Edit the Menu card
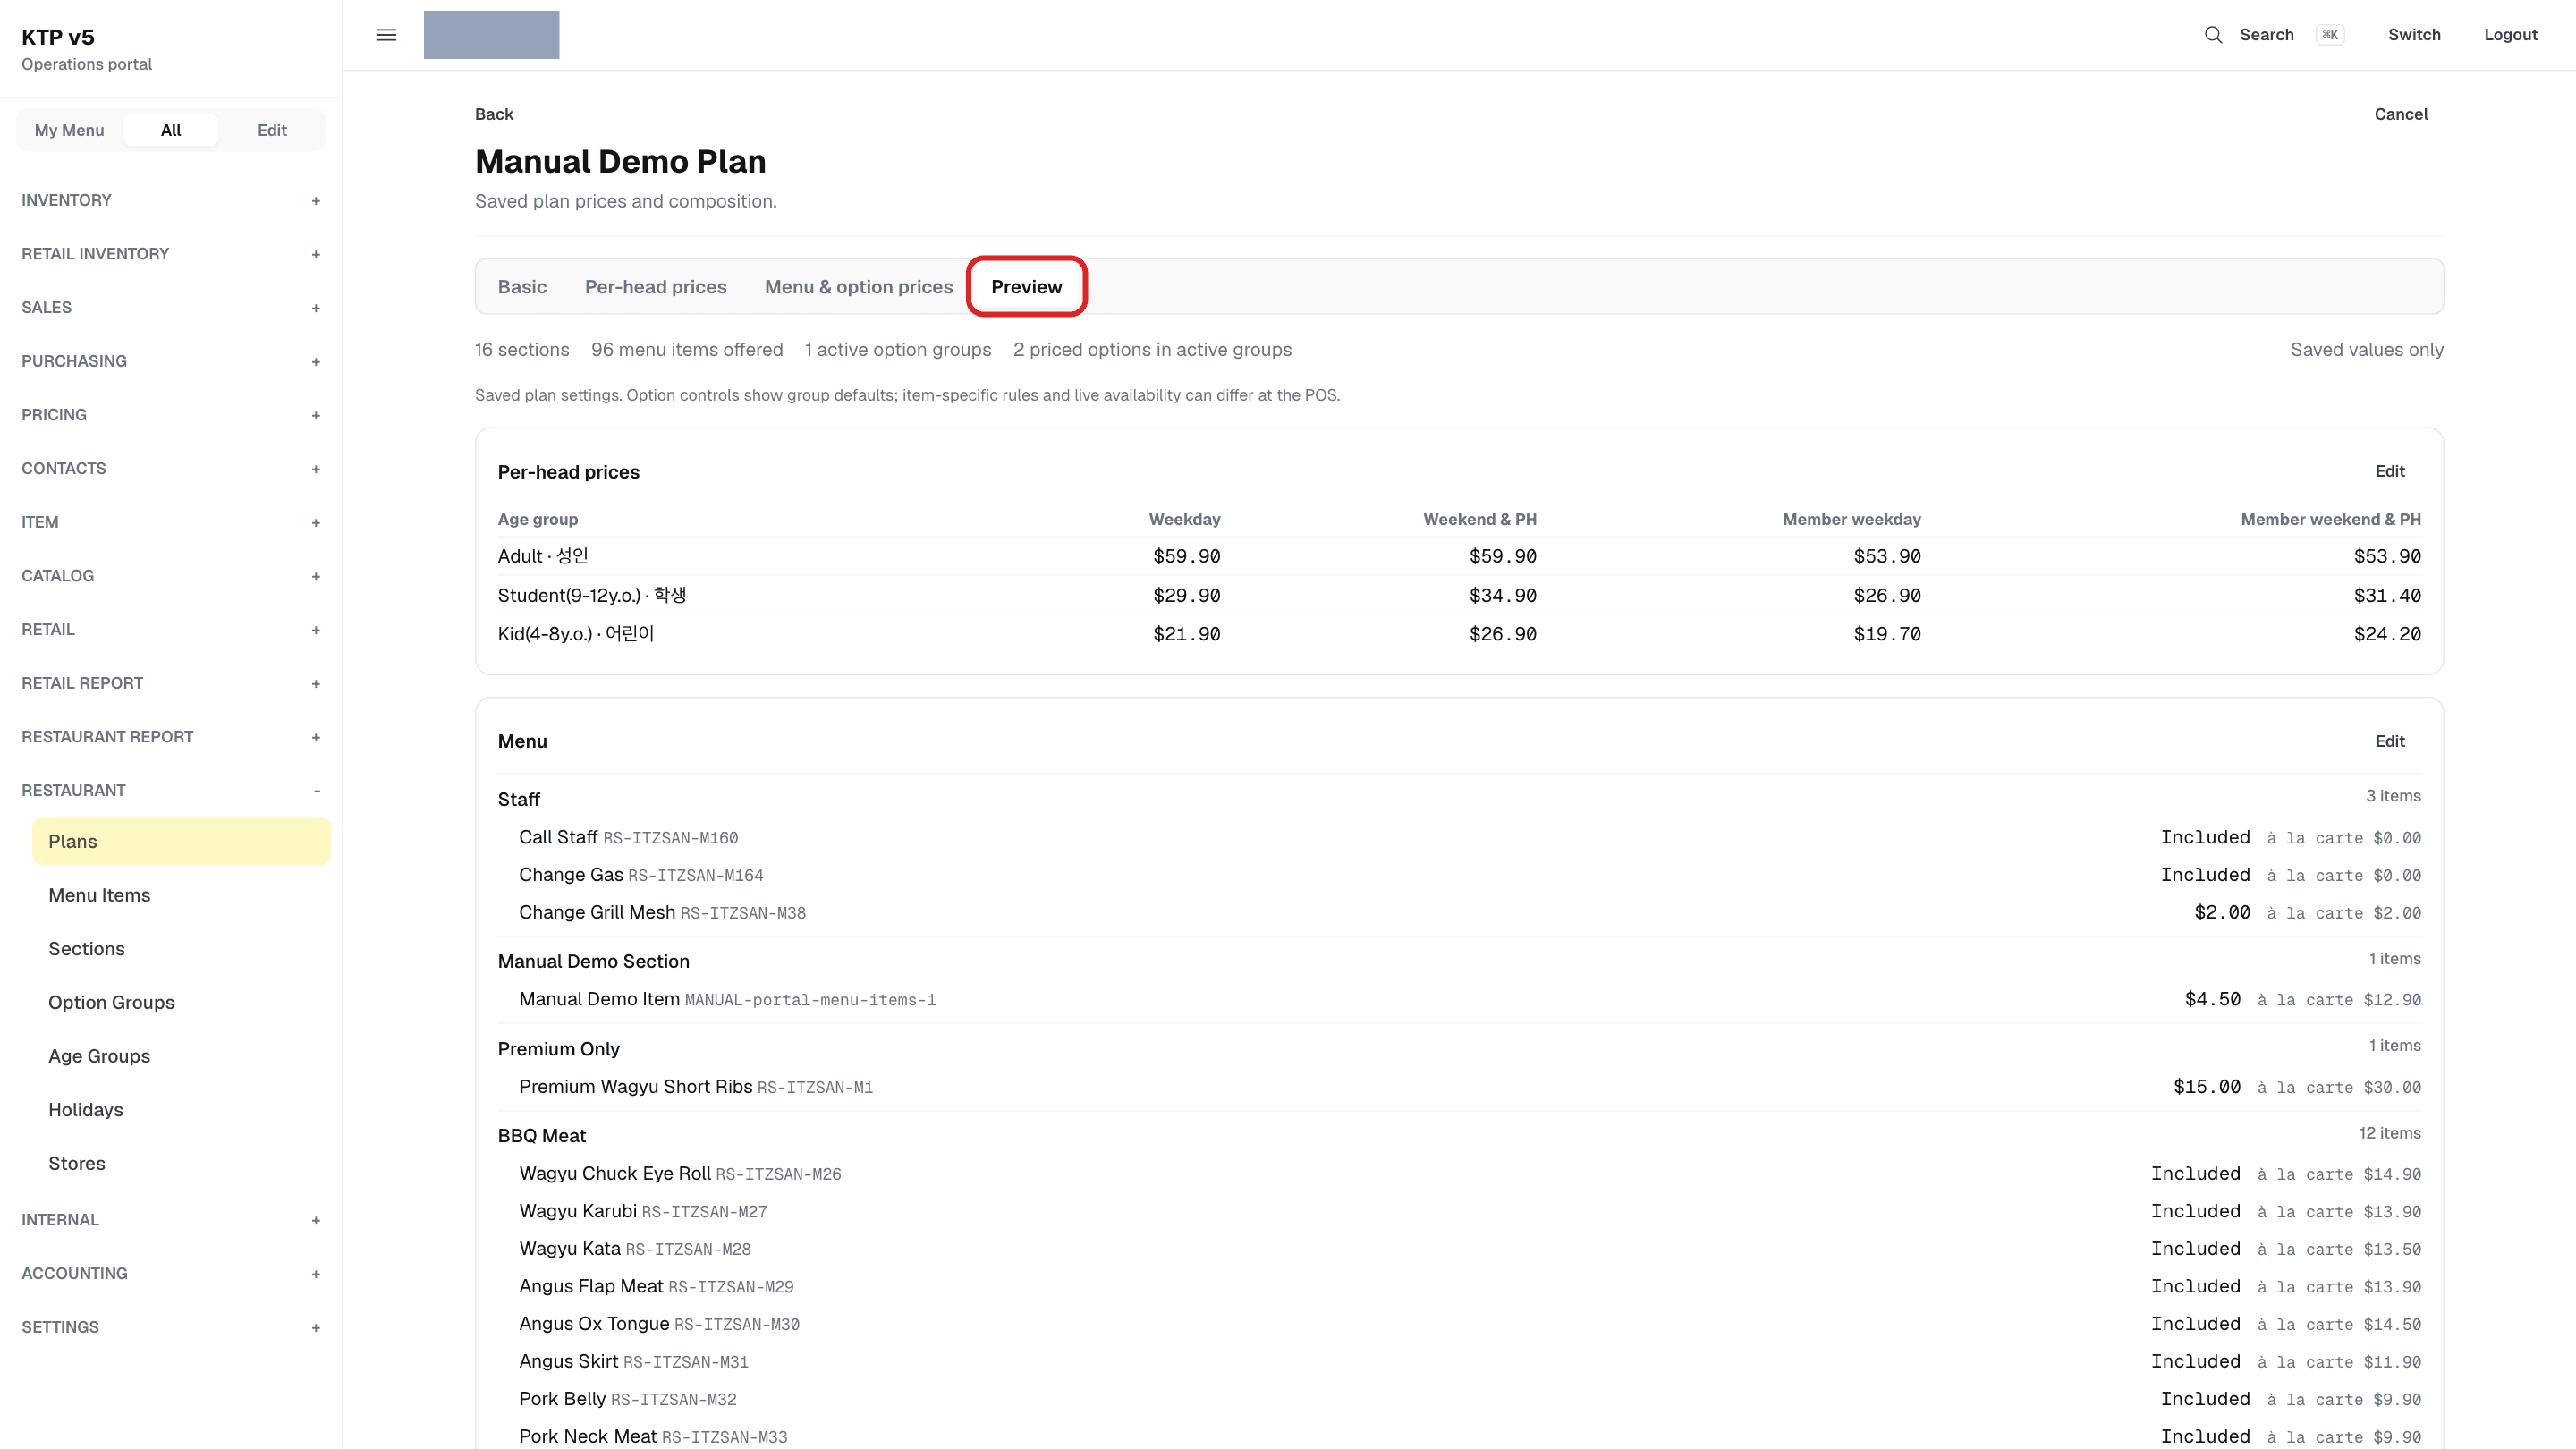This screenshot has height=1449, width=2576. 2390,741
